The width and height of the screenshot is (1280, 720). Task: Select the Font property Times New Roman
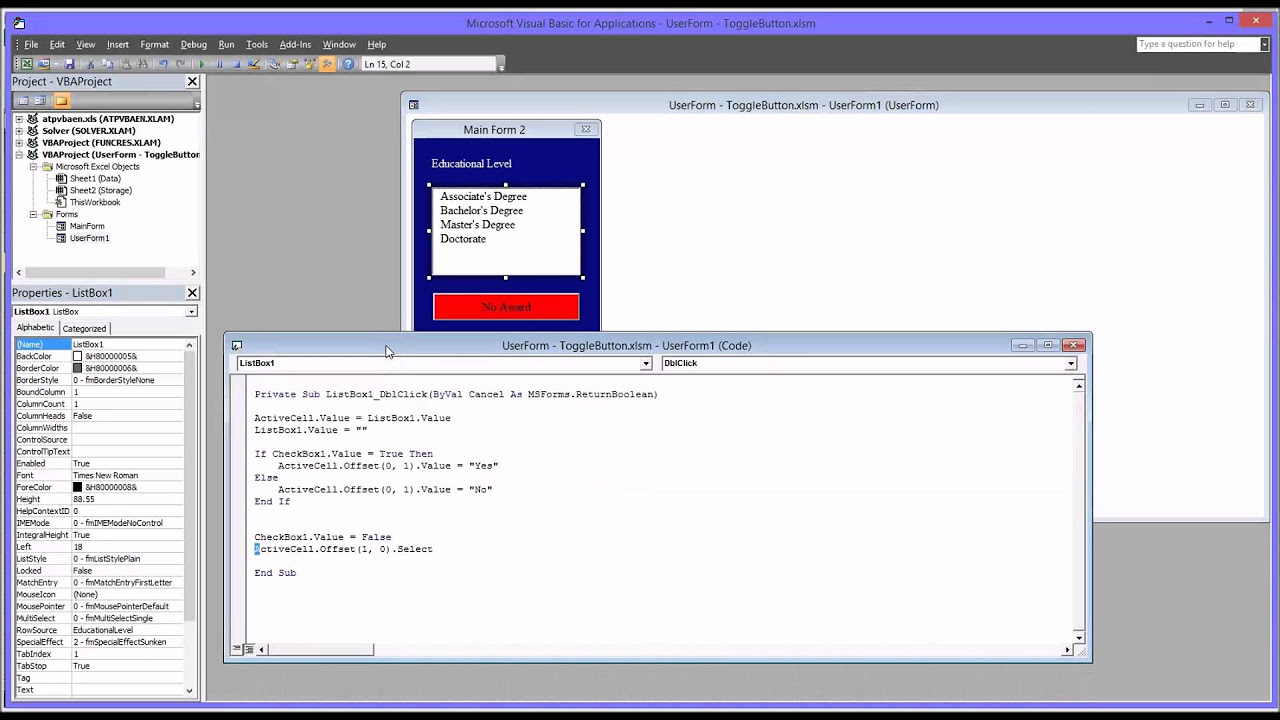(127, 475)
